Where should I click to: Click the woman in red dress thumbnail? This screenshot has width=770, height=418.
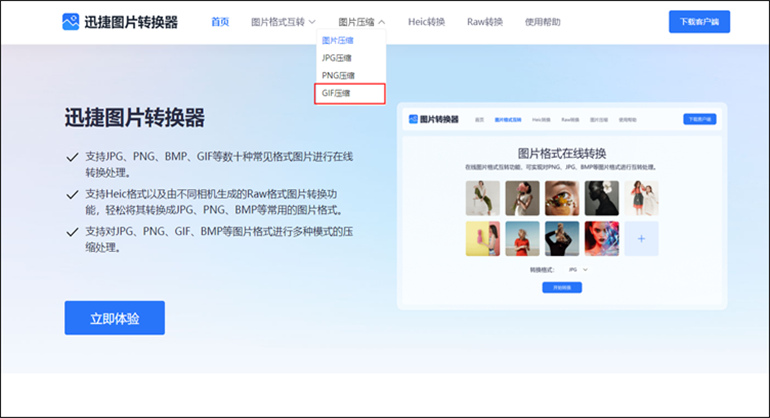(522, 239)
